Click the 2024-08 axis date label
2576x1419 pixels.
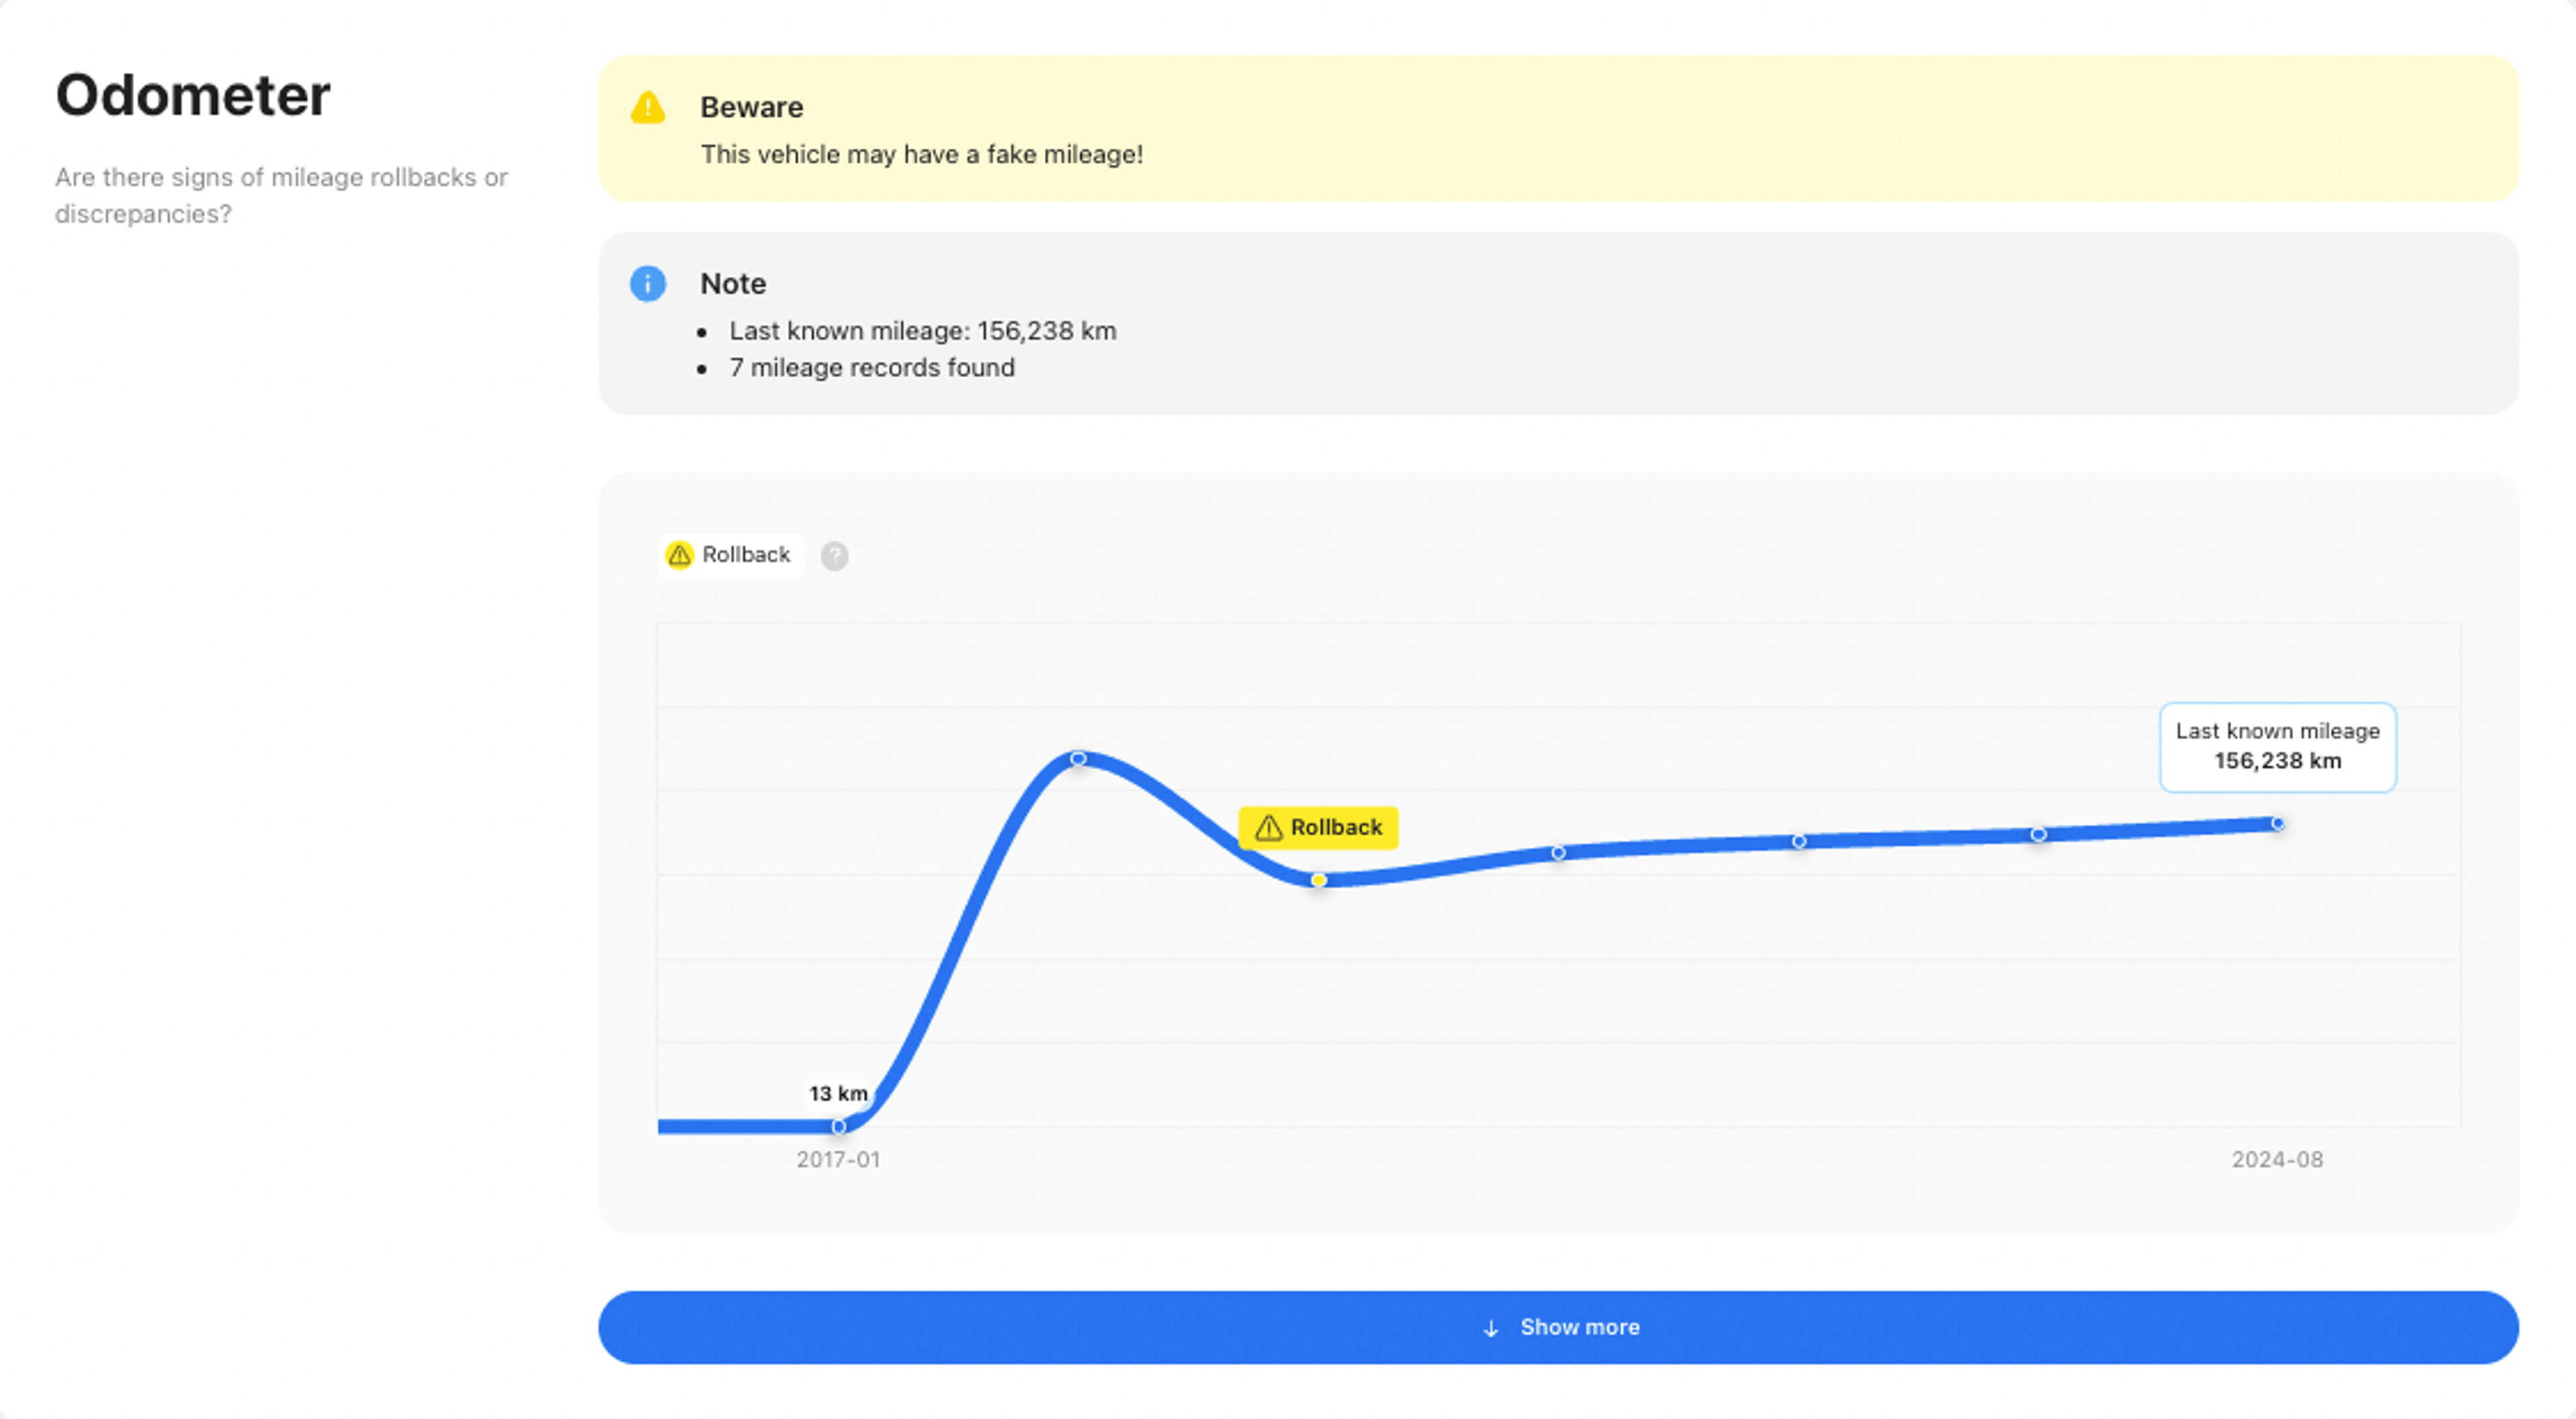click(x=2277, y=1160)
